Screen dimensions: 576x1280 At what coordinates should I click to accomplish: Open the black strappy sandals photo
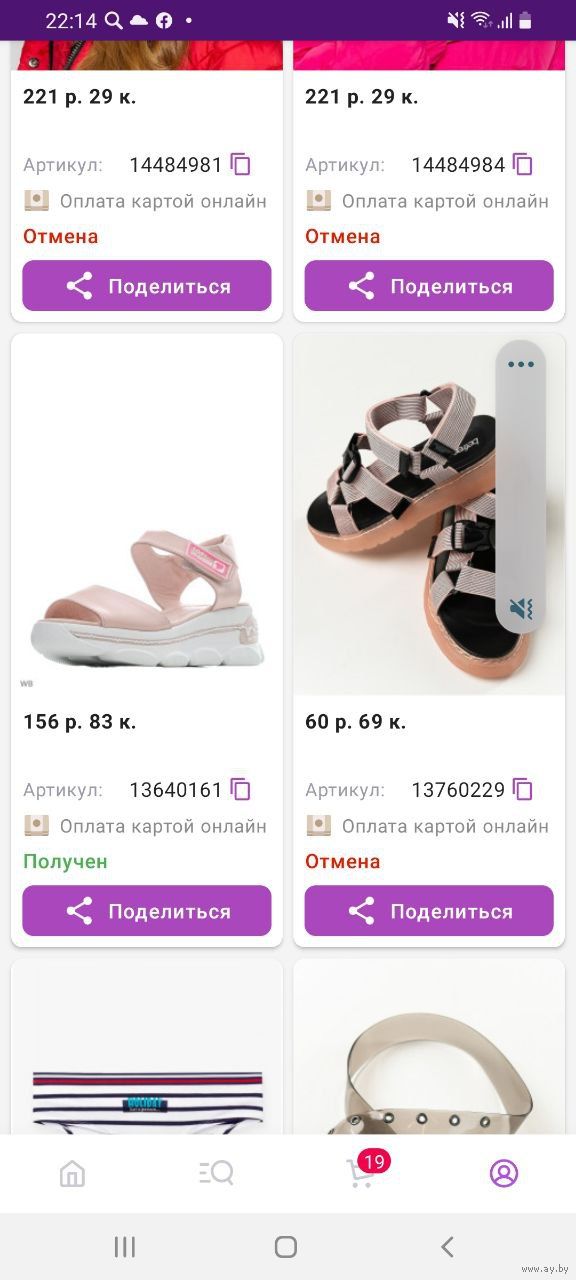429,515
